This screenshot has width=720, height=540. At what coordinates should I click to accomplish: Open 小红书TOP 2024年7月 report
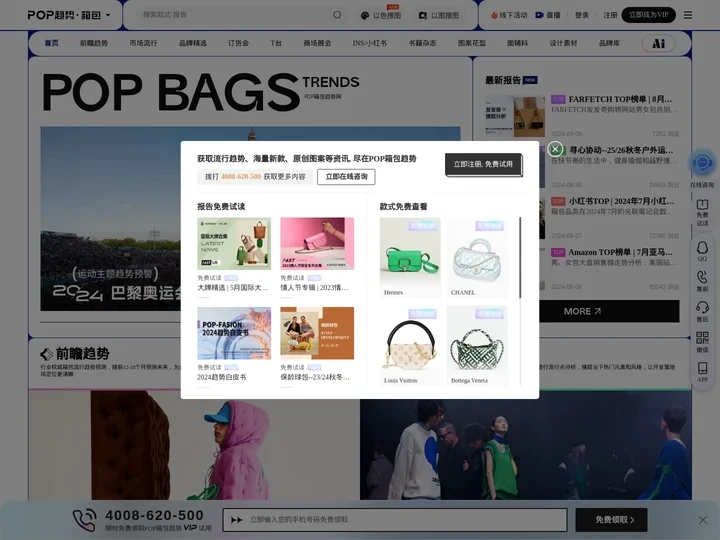click(x=613, y=201)
